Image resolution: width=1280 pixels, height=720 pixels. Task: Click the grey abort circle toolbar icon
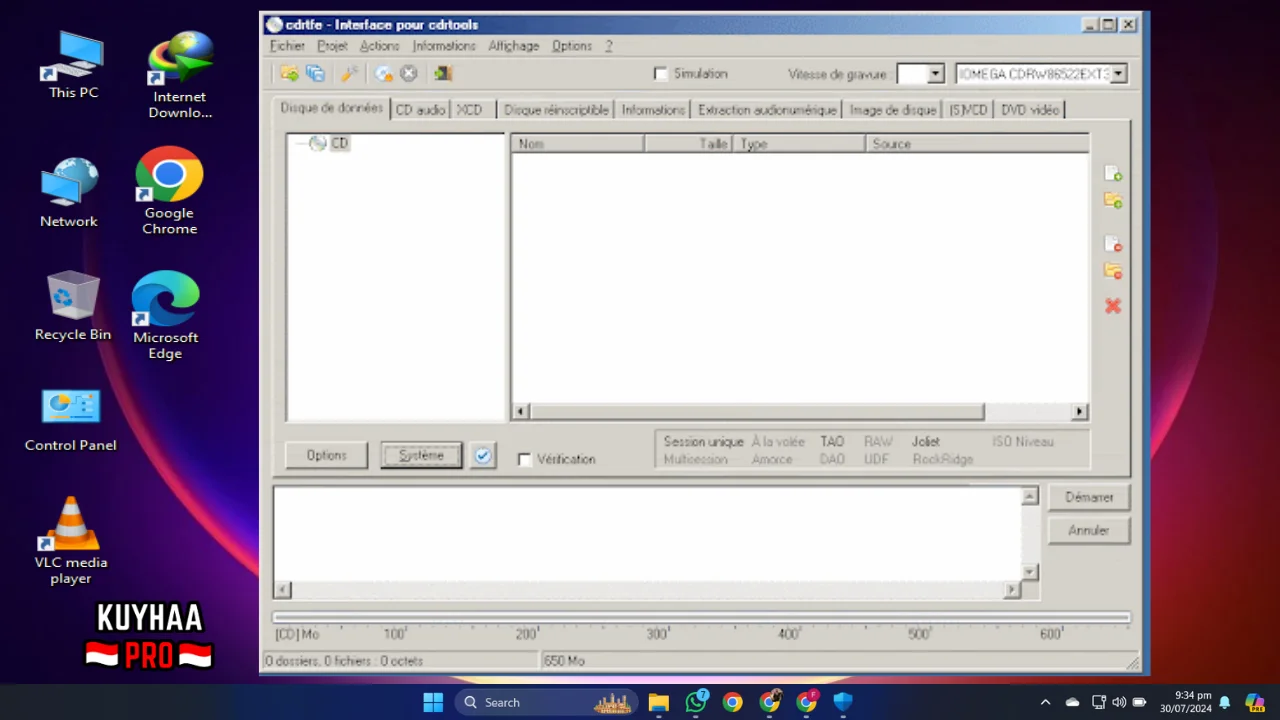click(x=409, y=73)
